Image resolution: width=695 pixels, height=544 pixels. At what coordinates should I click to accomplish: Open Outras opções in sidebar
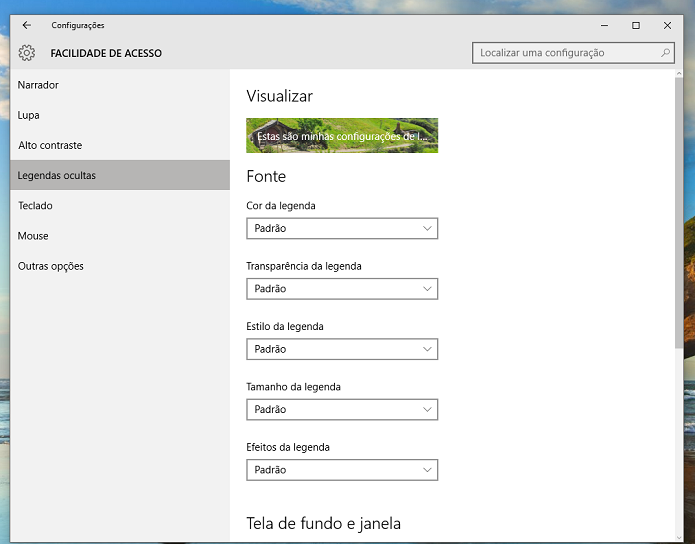click(x=120, y=266)
